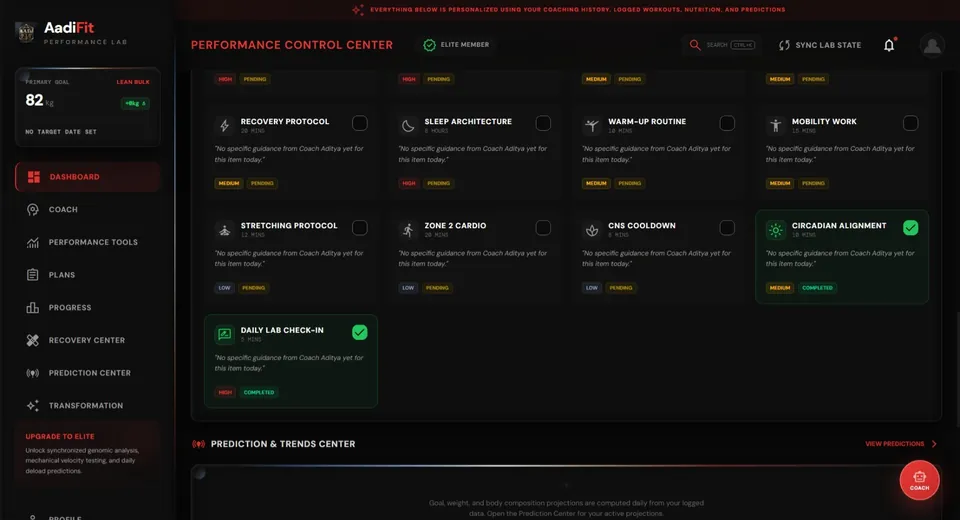
Task: Check off Recovery Protocol task
Action: (360, 123)
